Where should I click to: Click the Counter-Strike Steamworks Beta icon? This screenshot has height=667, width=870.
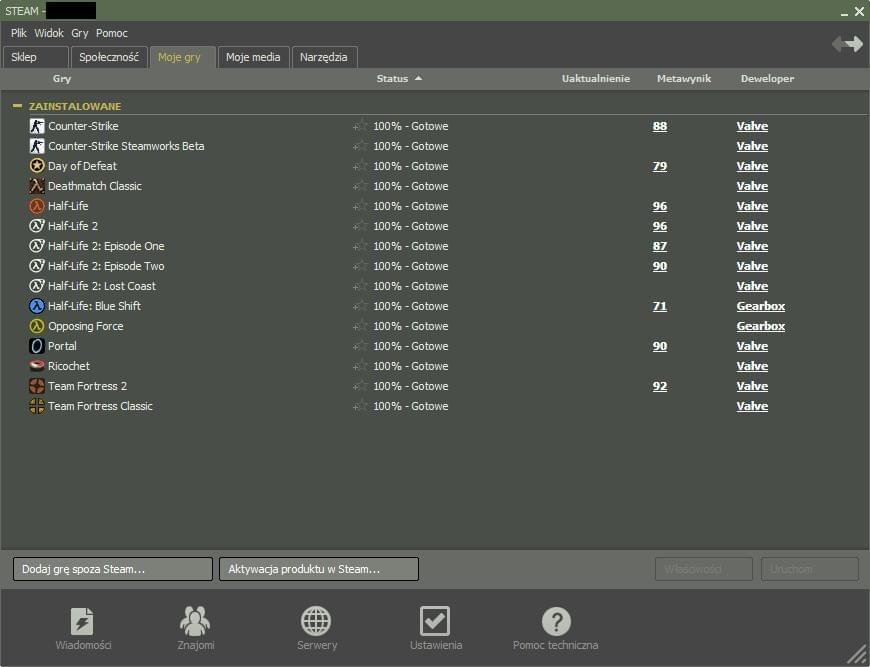point(37,146)
